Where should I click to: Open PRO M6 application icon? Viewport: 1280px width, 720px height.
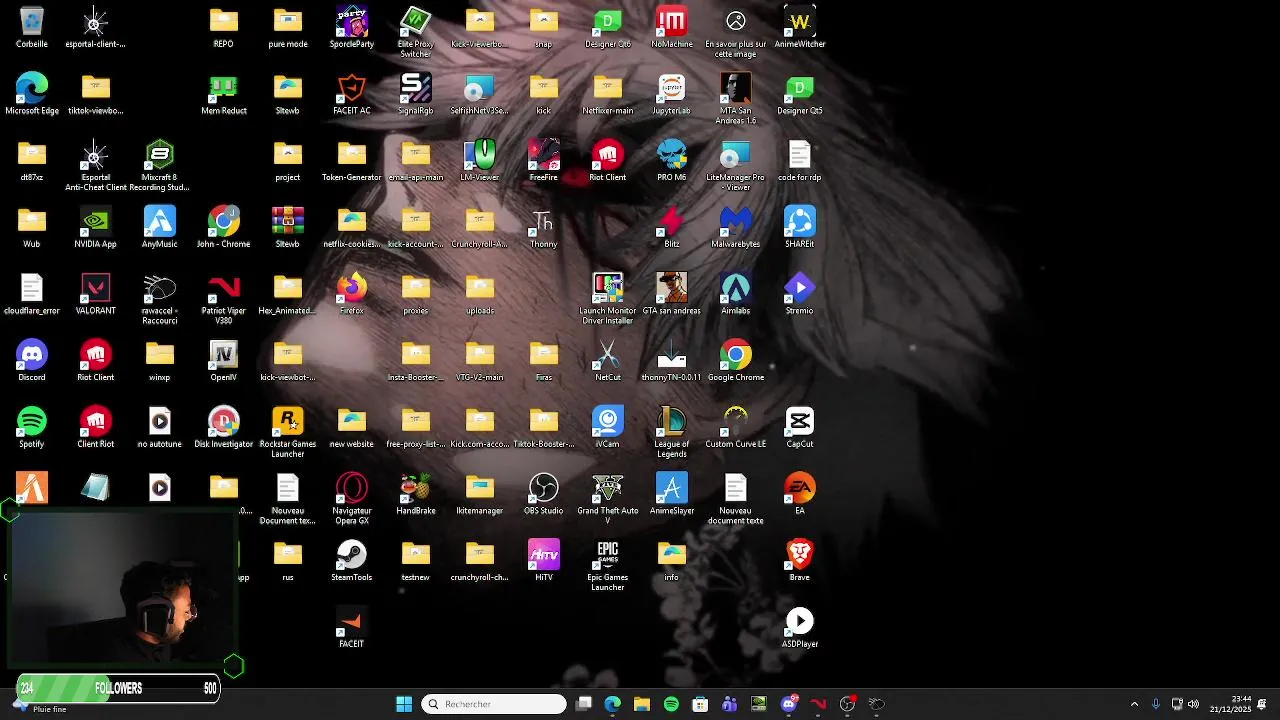(x=672, y=161)
